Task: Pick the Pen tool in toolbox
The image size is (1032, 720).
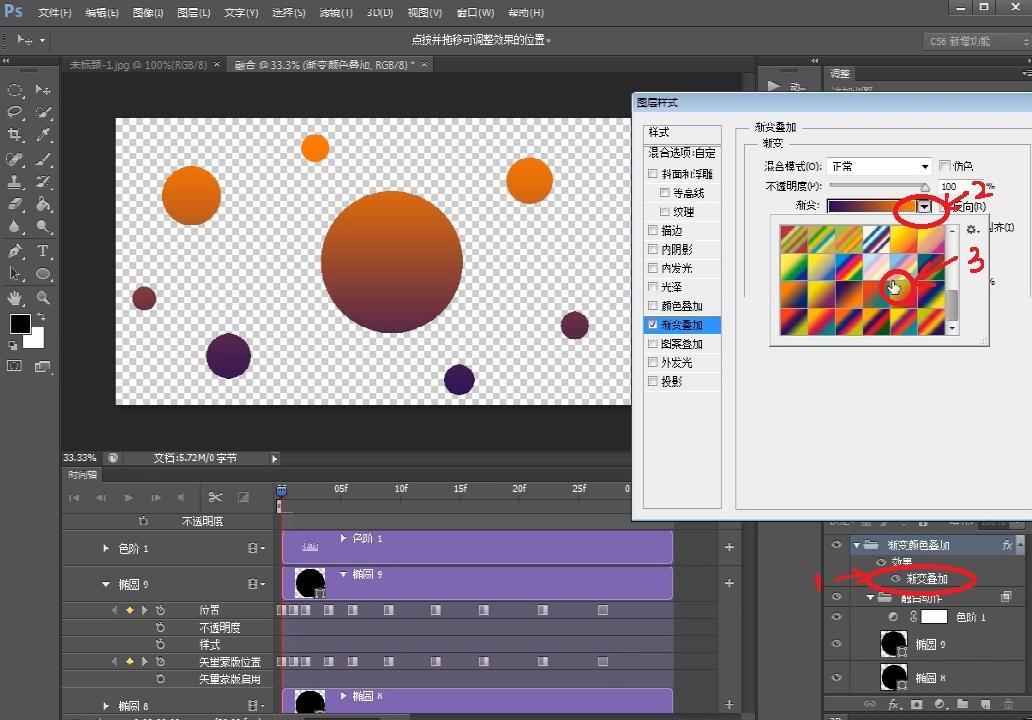Action: point(15,251)
